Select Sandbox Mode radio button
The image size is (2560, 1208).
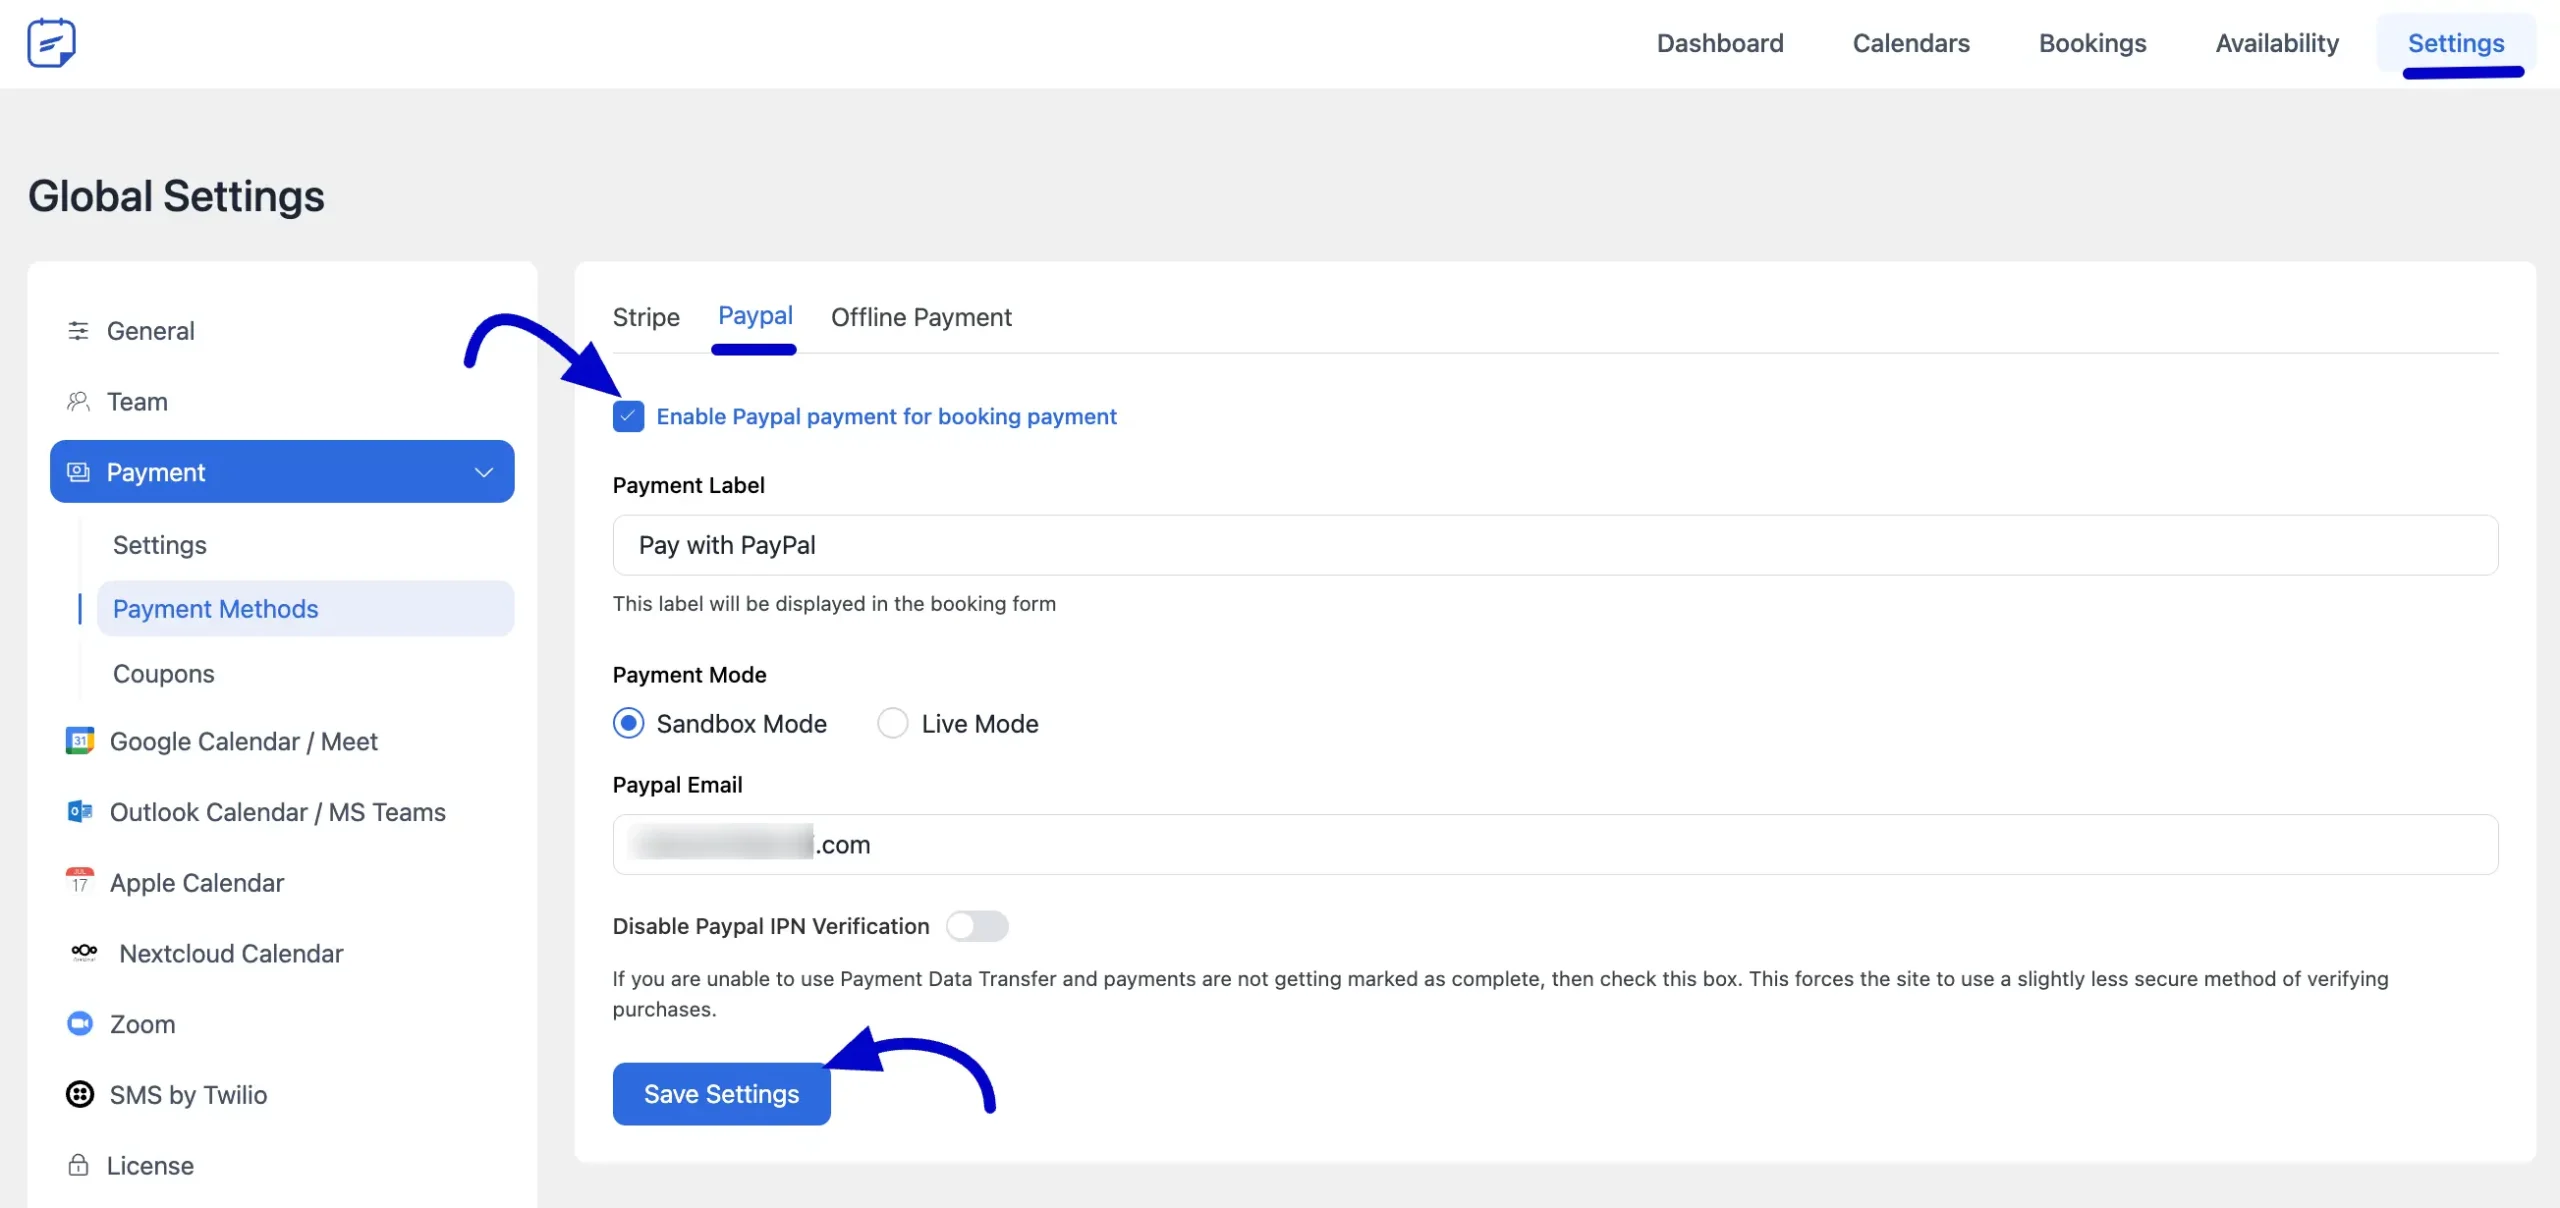[x=629, y=723]
